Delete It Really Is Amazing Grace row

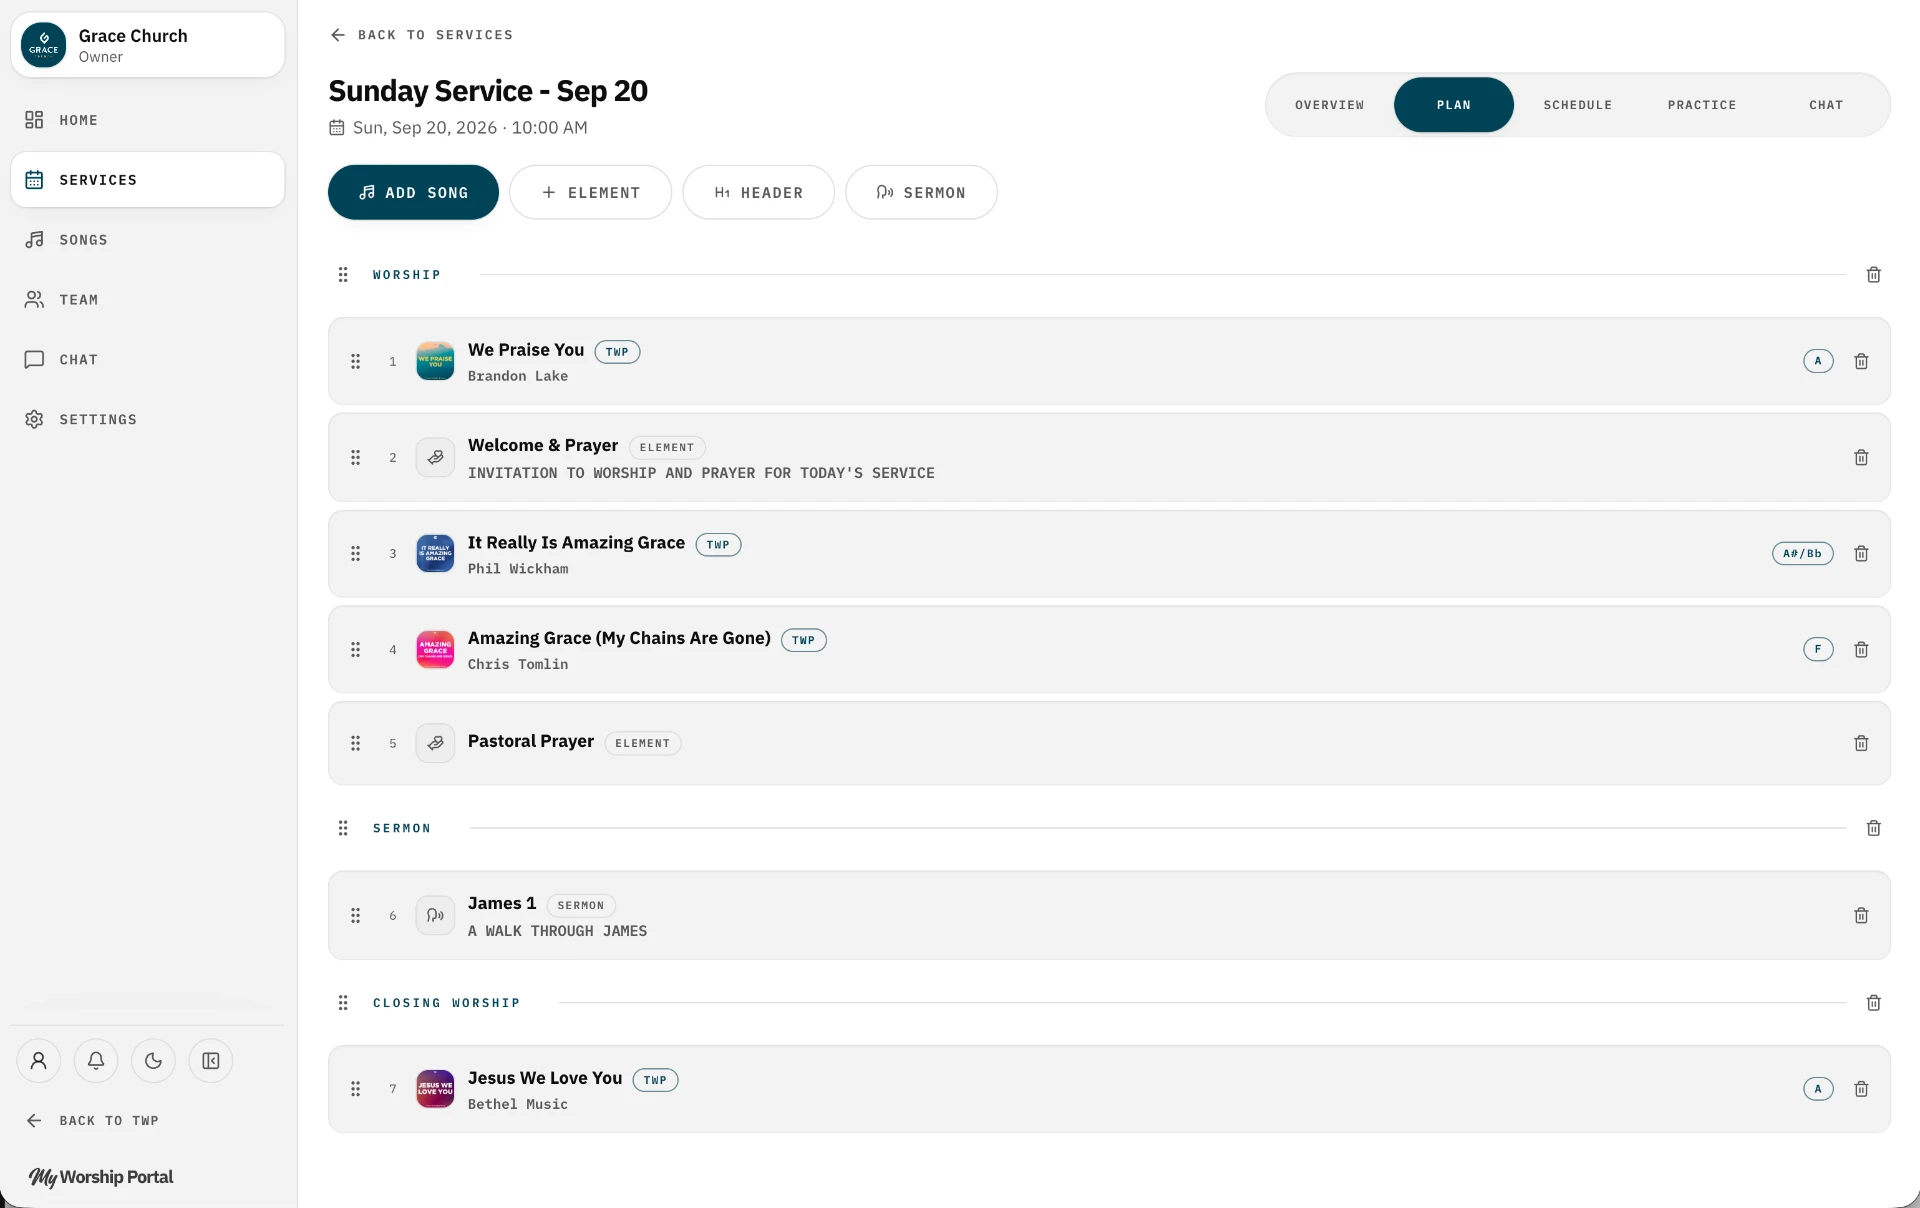pos(1861,553)
